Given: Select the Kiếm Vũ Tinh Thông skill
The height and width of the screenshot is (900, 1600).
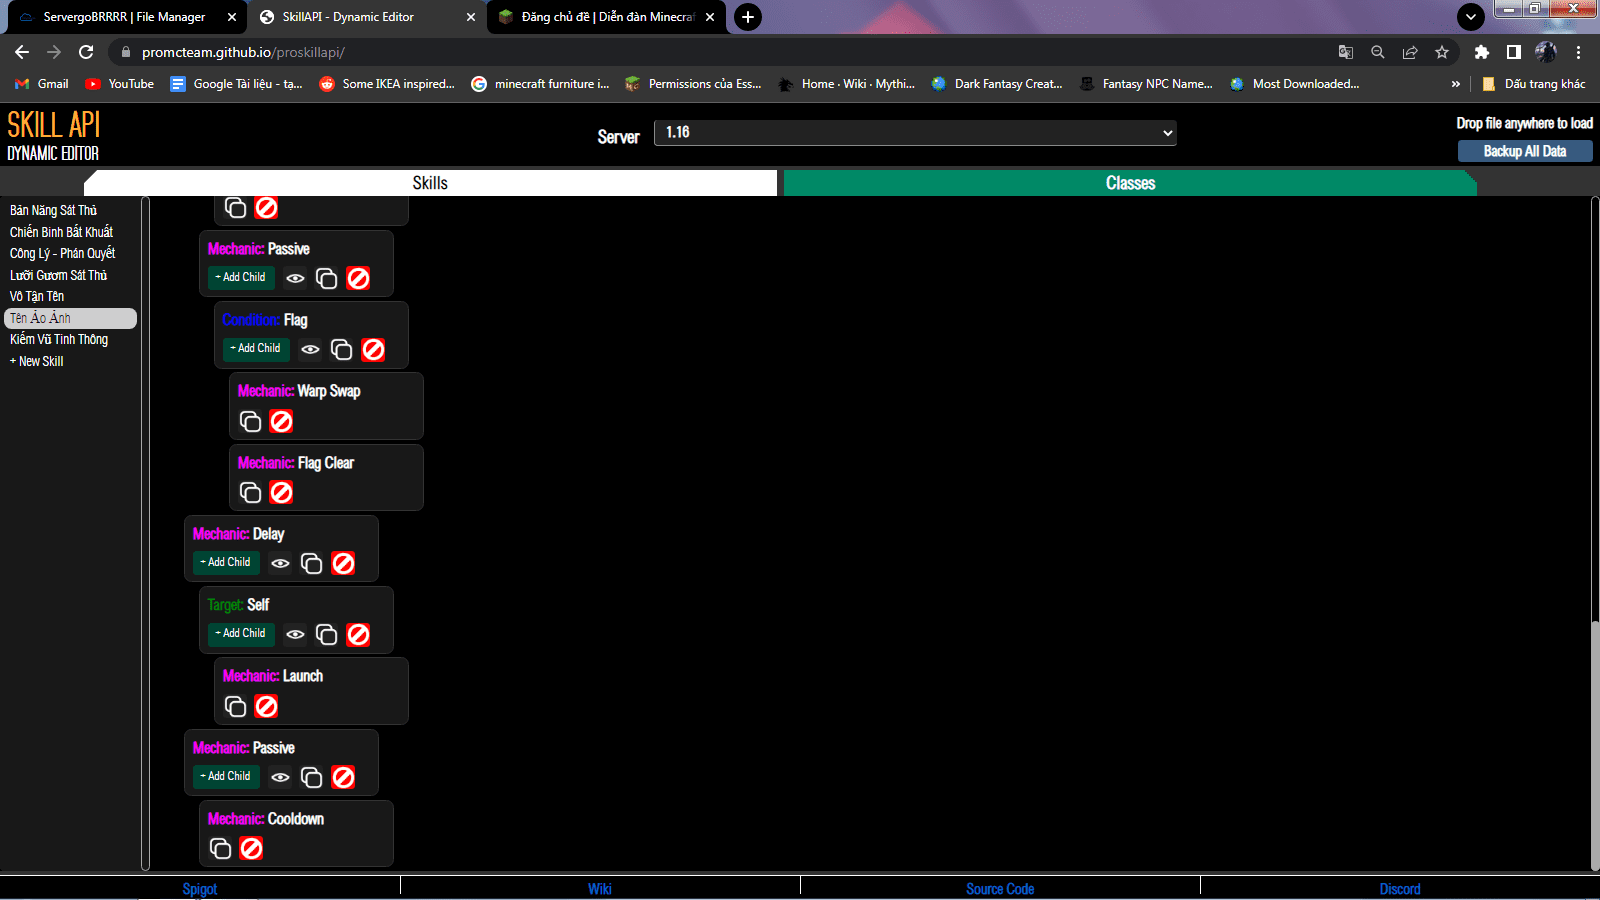Looking at the screenshot, I should pos(59,339).
